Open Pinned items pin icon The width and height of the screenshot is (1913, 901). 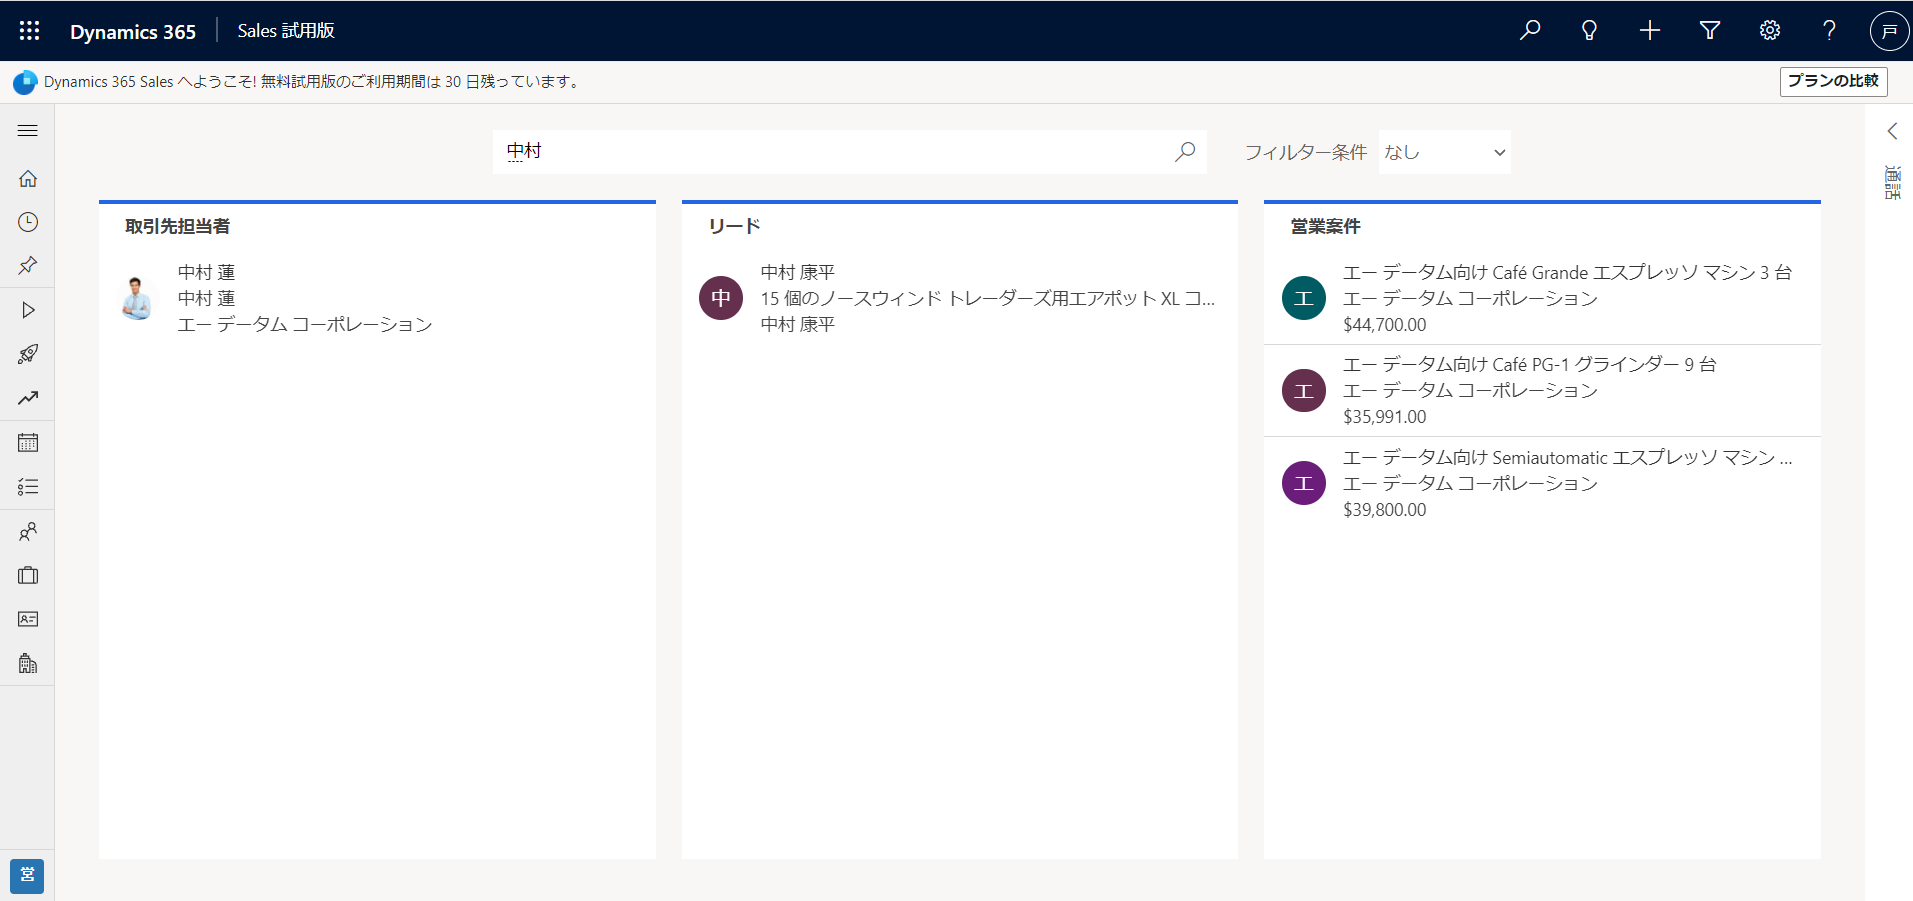(28, 266)
